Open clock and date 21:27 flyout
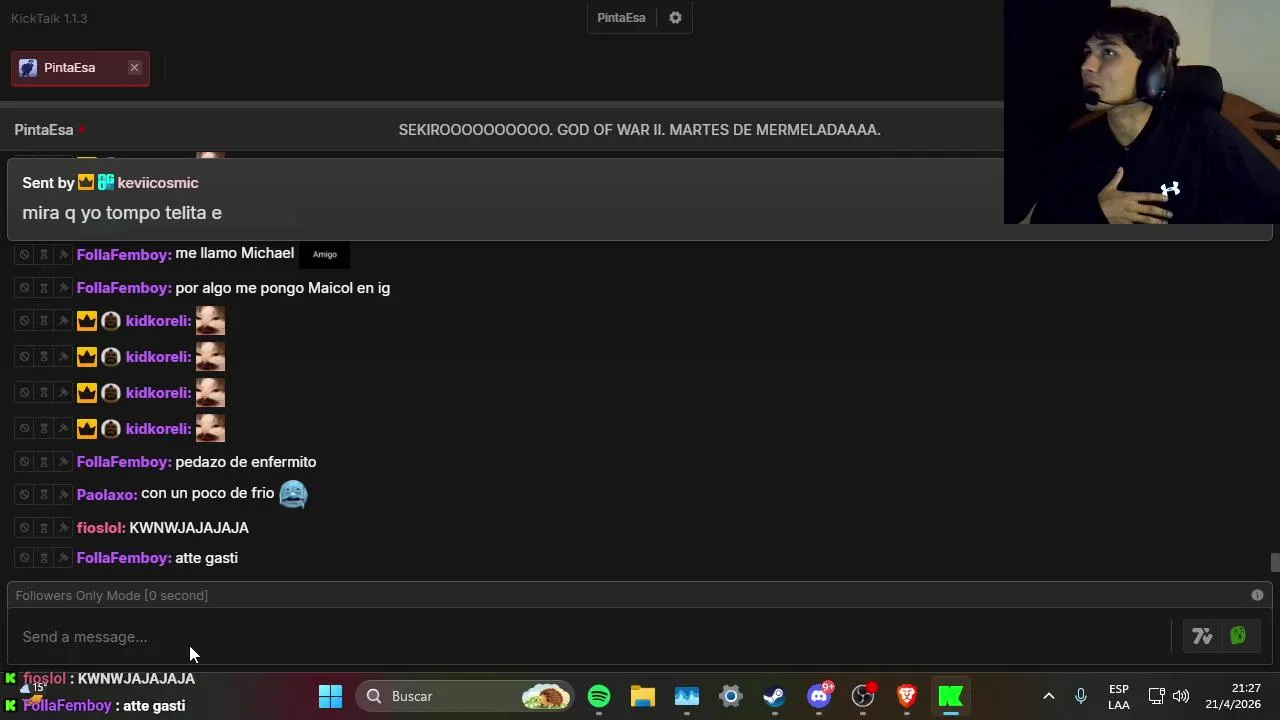This screenshot has height=720, width=1280. 1233,696
